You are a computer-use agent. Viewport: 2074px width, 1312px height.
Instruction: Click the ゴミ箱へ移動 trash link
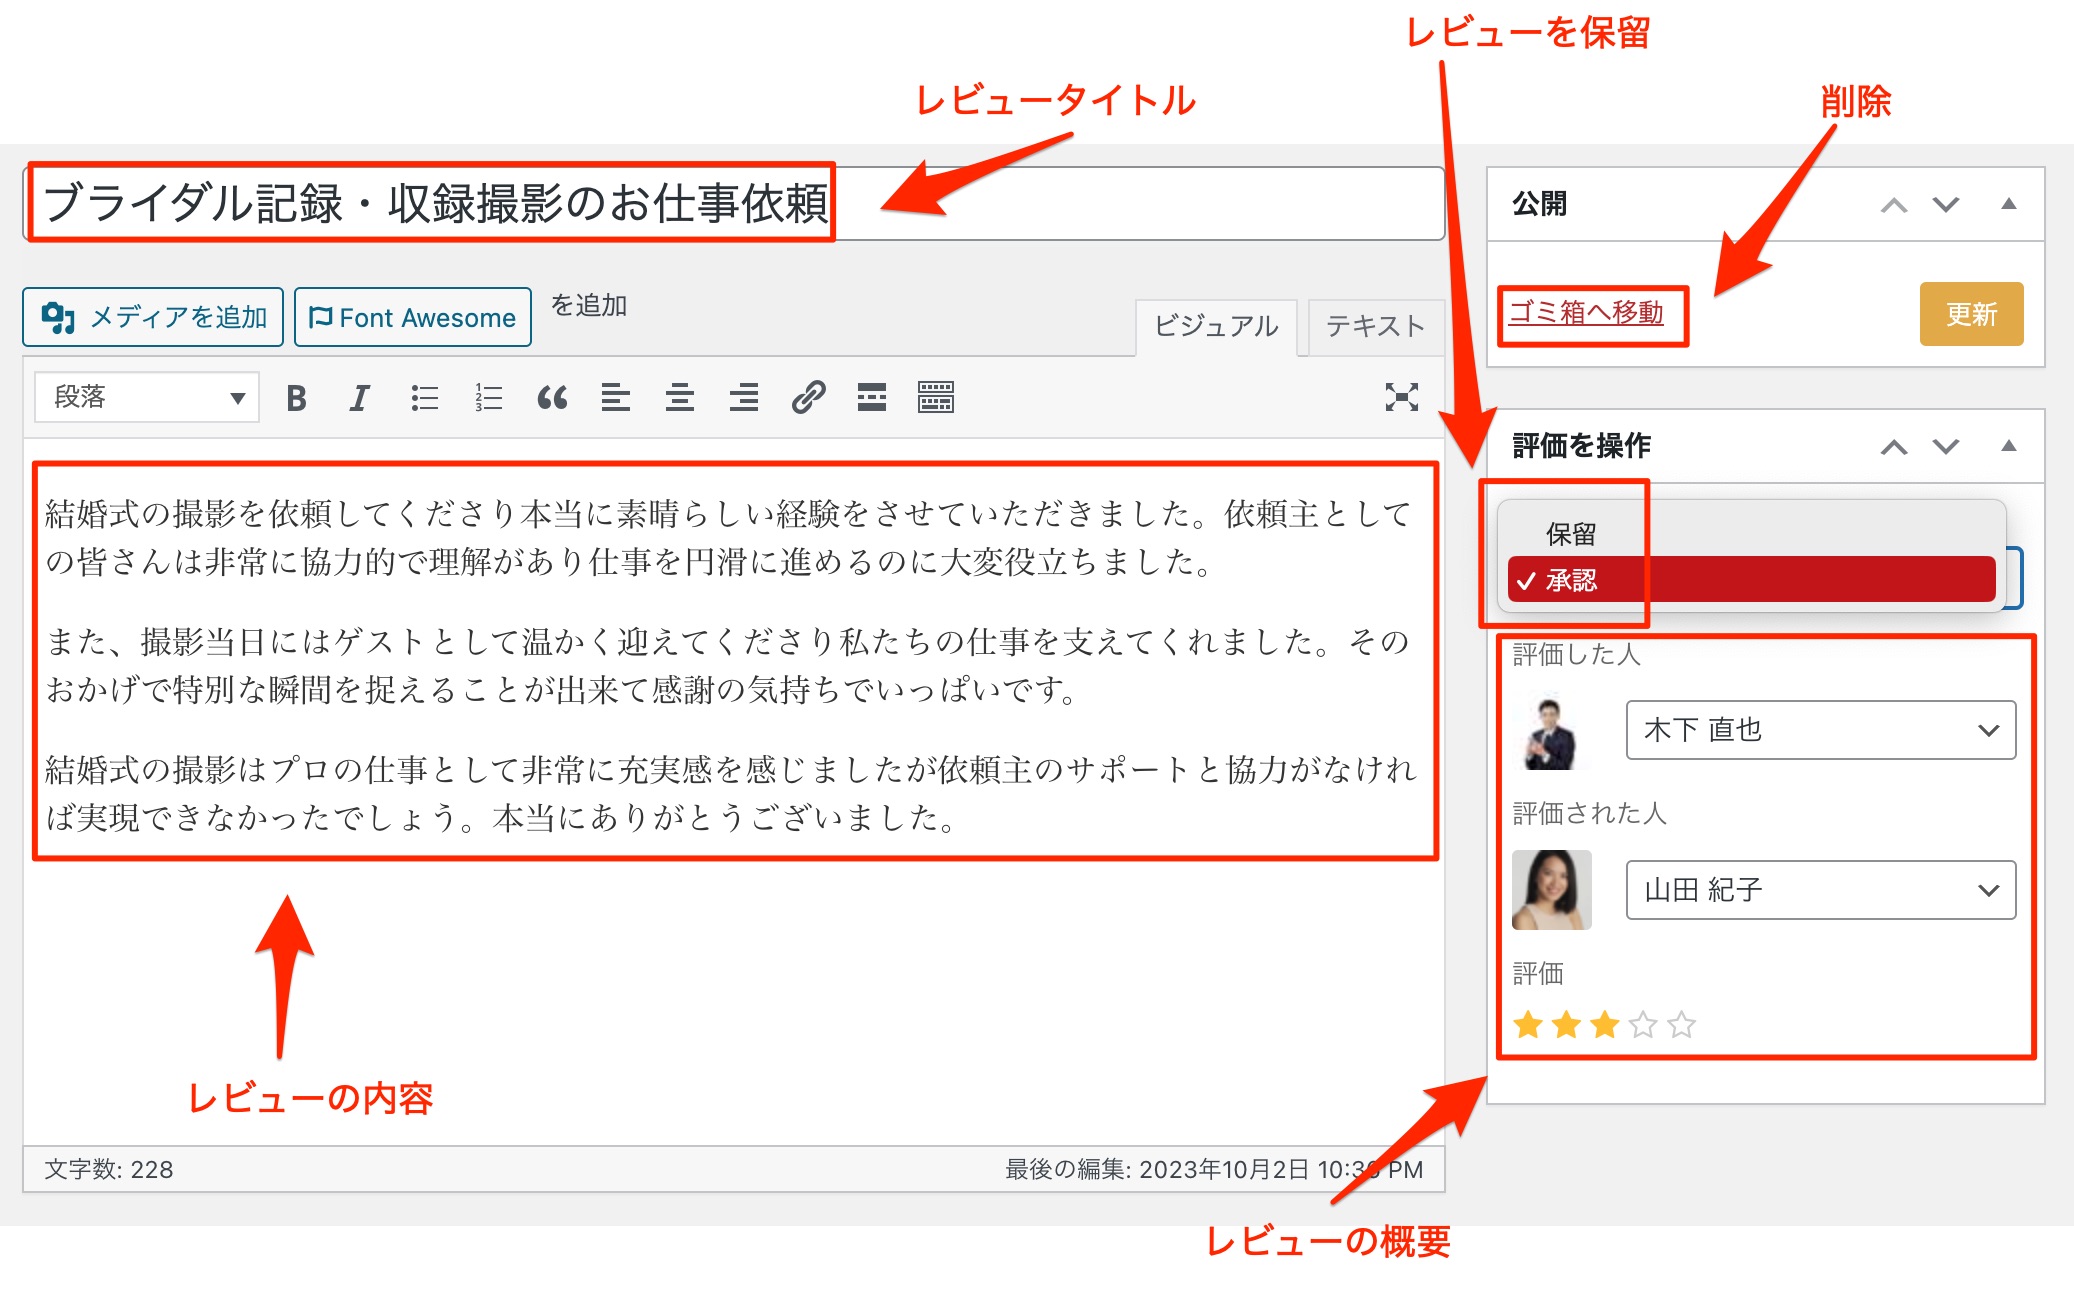pos(1586,313)
